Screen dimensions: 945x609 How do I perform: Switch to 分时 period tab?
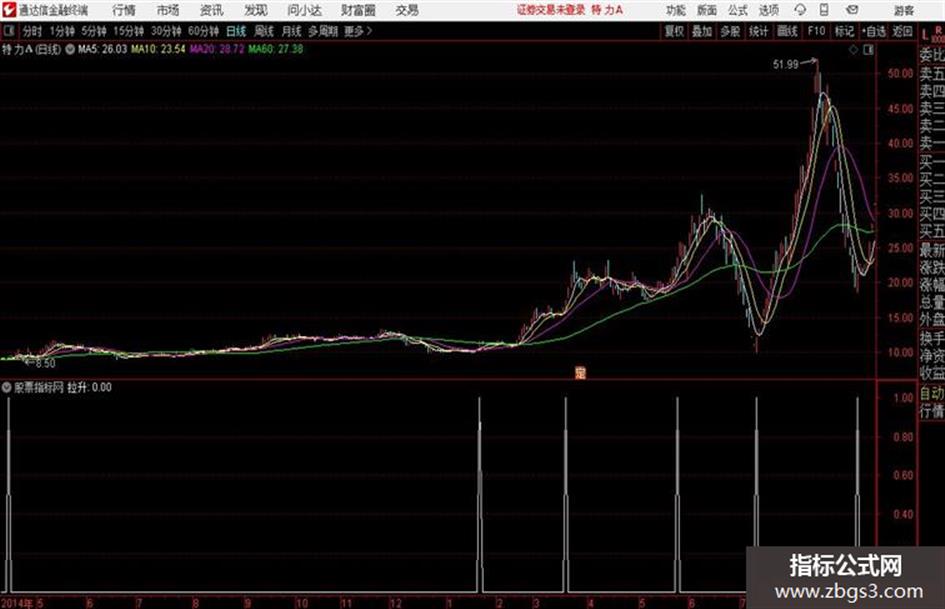point(32,31)
